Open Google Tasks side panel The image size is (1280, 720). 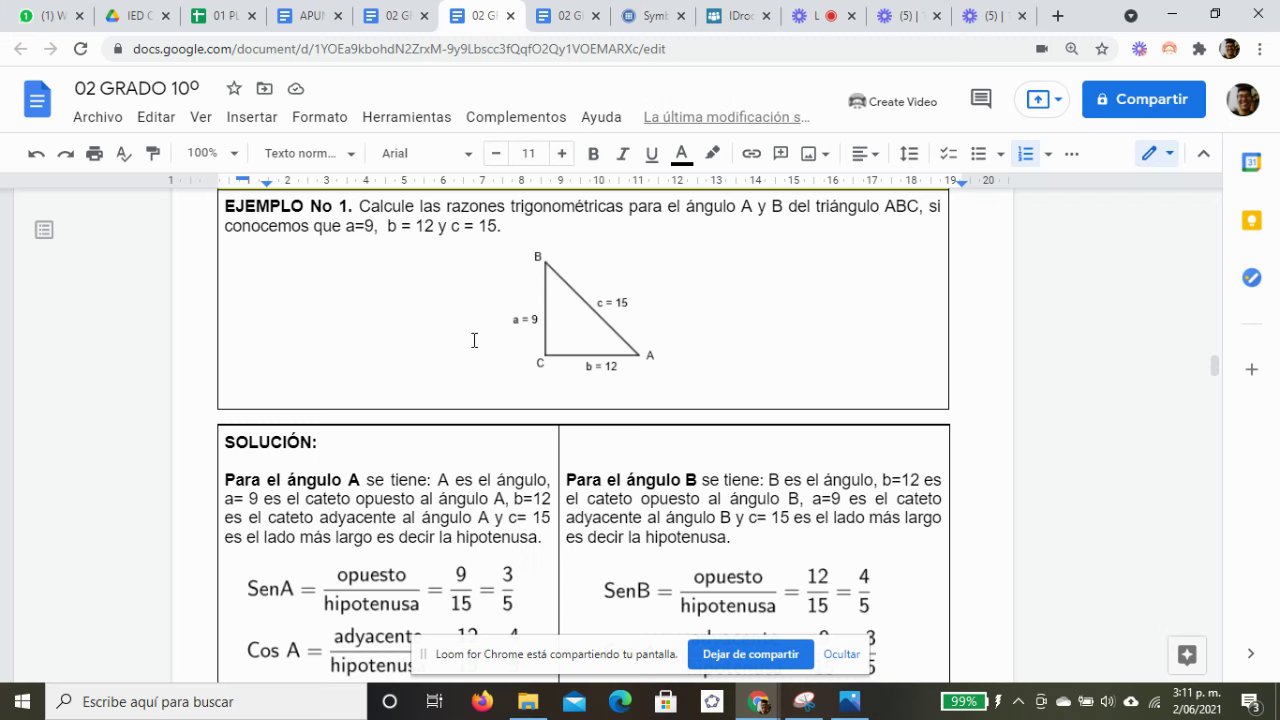tap(1251, 278)
